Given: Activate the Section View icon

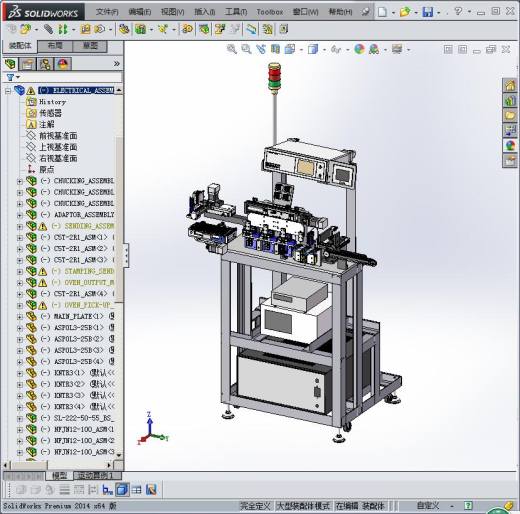Looking at the screenshot, I should pos(275,49).
